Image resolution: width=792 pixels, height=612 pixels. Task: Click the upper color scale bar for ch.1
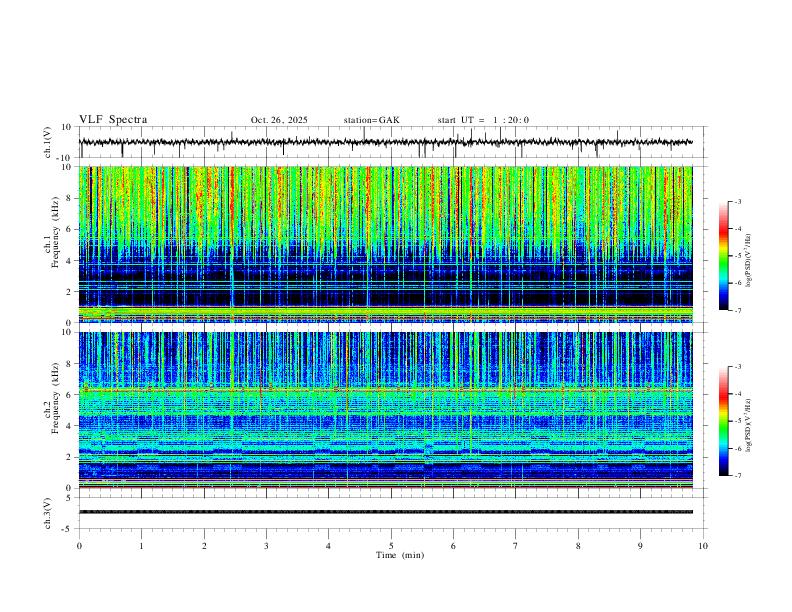click(x=723, y=256)
